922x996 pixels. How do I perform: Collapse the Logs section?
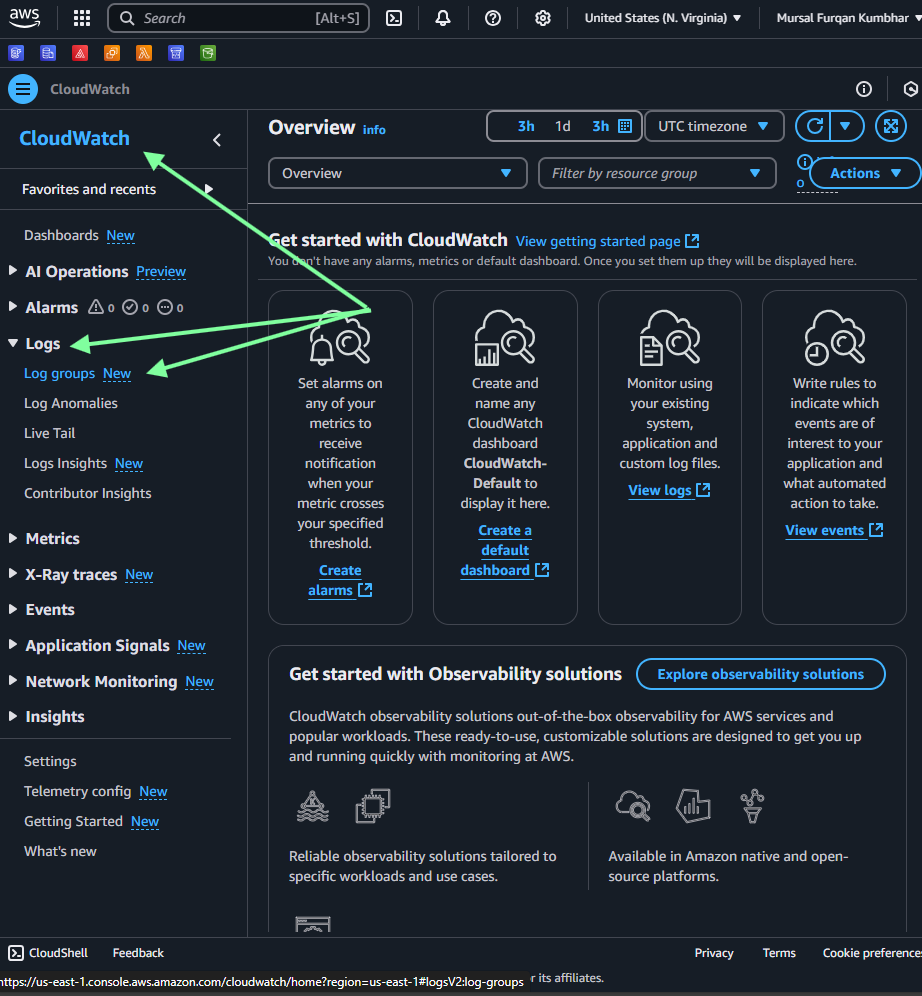tap(13, 343)
